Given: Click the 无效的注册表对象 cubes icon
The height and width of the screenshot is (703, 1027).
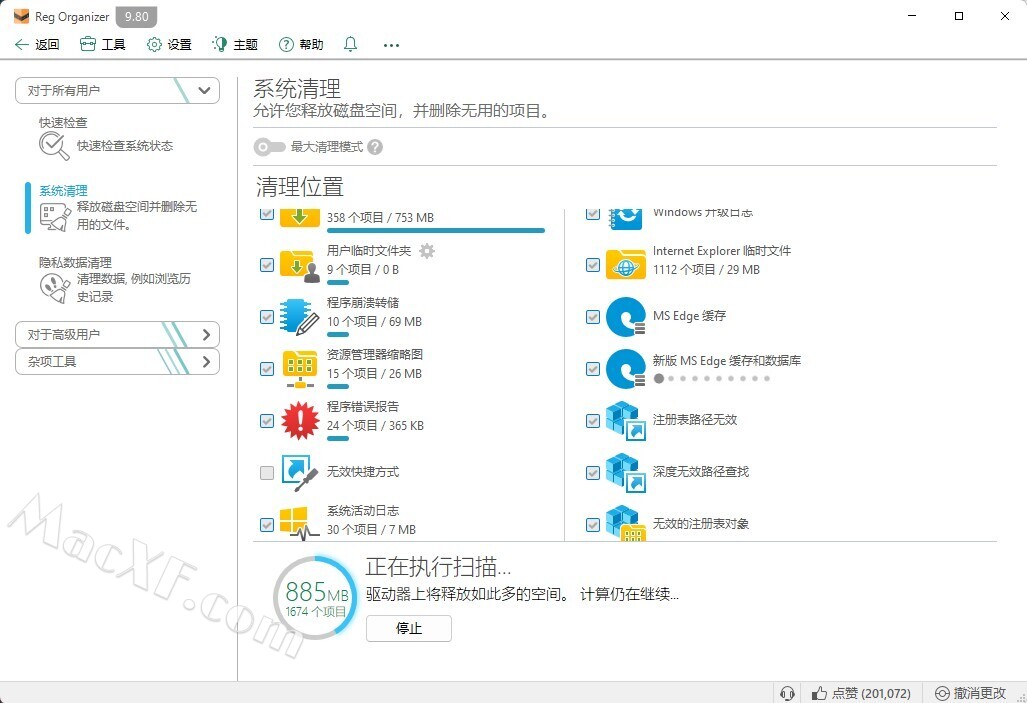Looking at the screenshot, I should pos(626,523).
